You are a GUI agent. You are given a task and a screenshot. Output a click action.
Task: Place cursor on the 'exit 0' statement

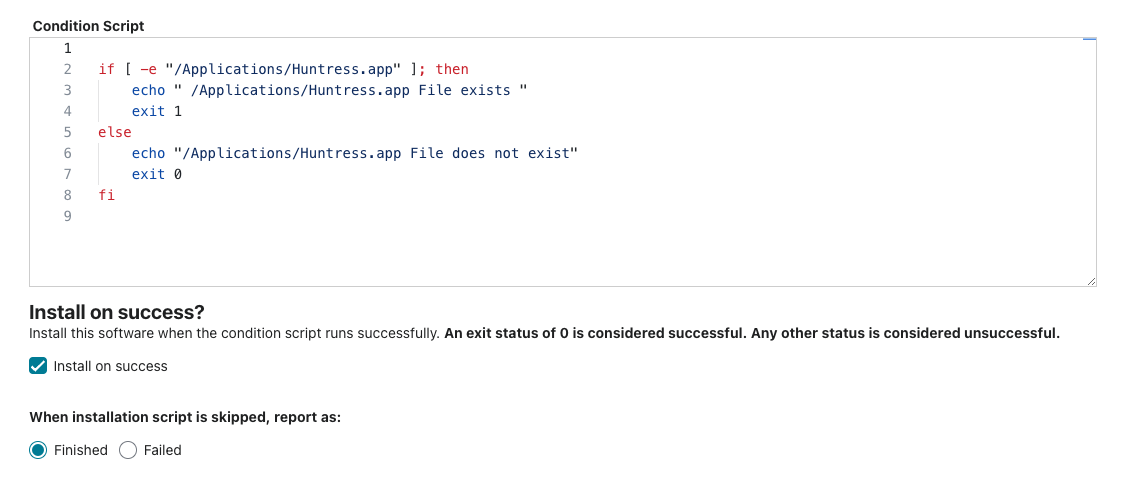coord(157,174)
